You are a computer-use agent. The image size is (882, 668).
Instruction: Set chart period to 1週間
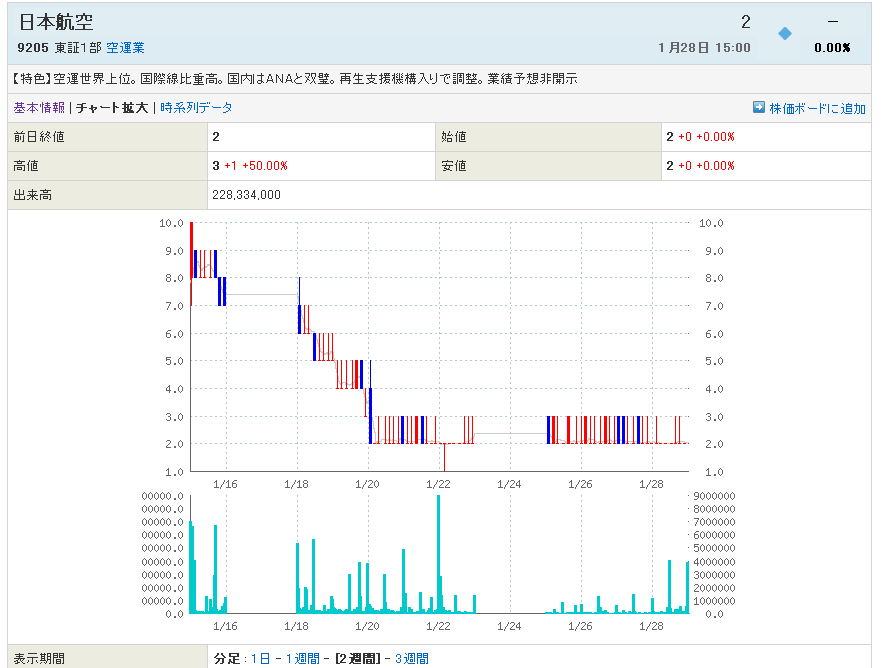[x=303, y=658]
